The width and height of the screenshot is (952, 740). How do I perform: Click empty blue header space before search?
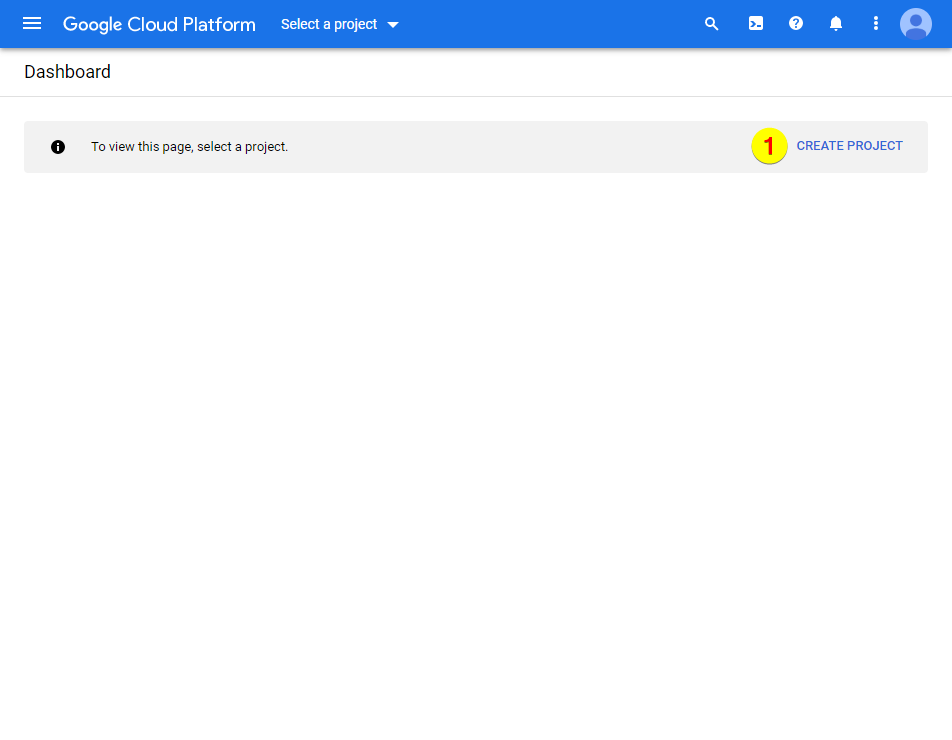(550, 24)
